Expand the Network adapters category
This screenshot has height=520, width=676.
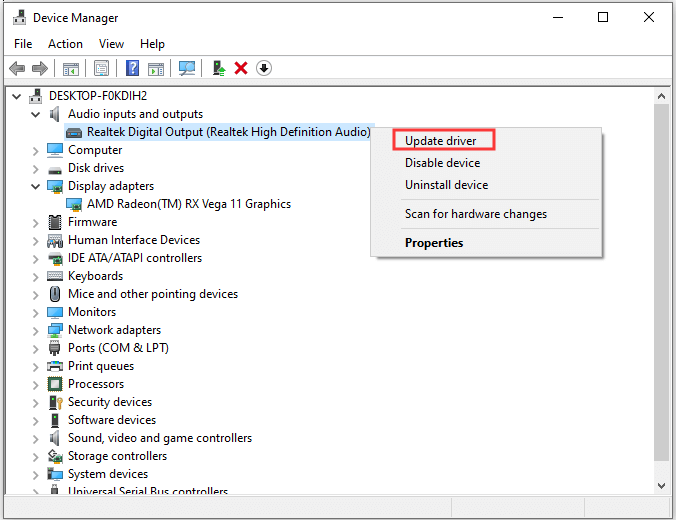(37, 330)
